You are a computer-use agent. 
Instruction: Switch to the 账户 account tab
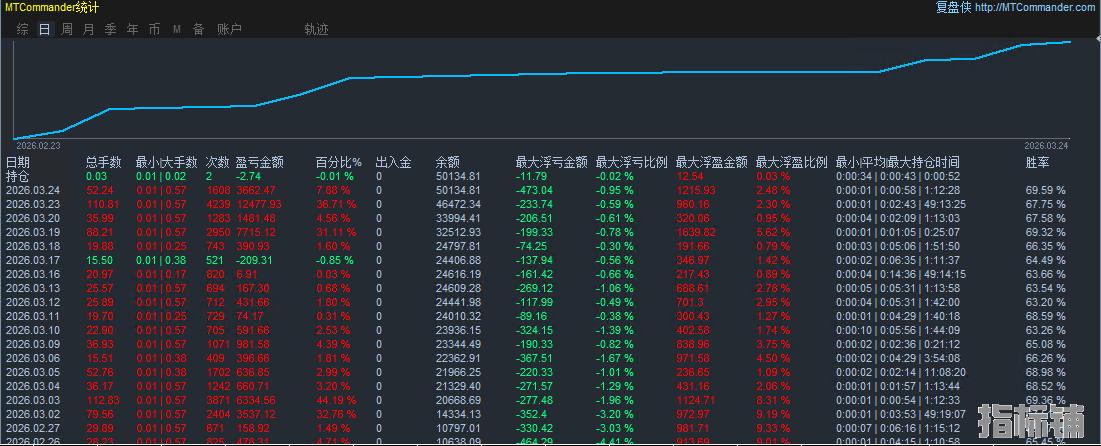click(x=229, y=29)
